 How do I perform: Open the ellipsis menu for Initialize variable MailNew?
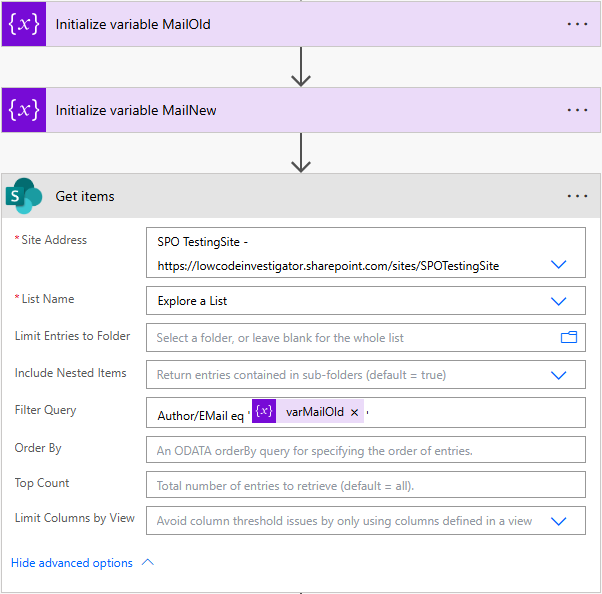click(577, 110)
